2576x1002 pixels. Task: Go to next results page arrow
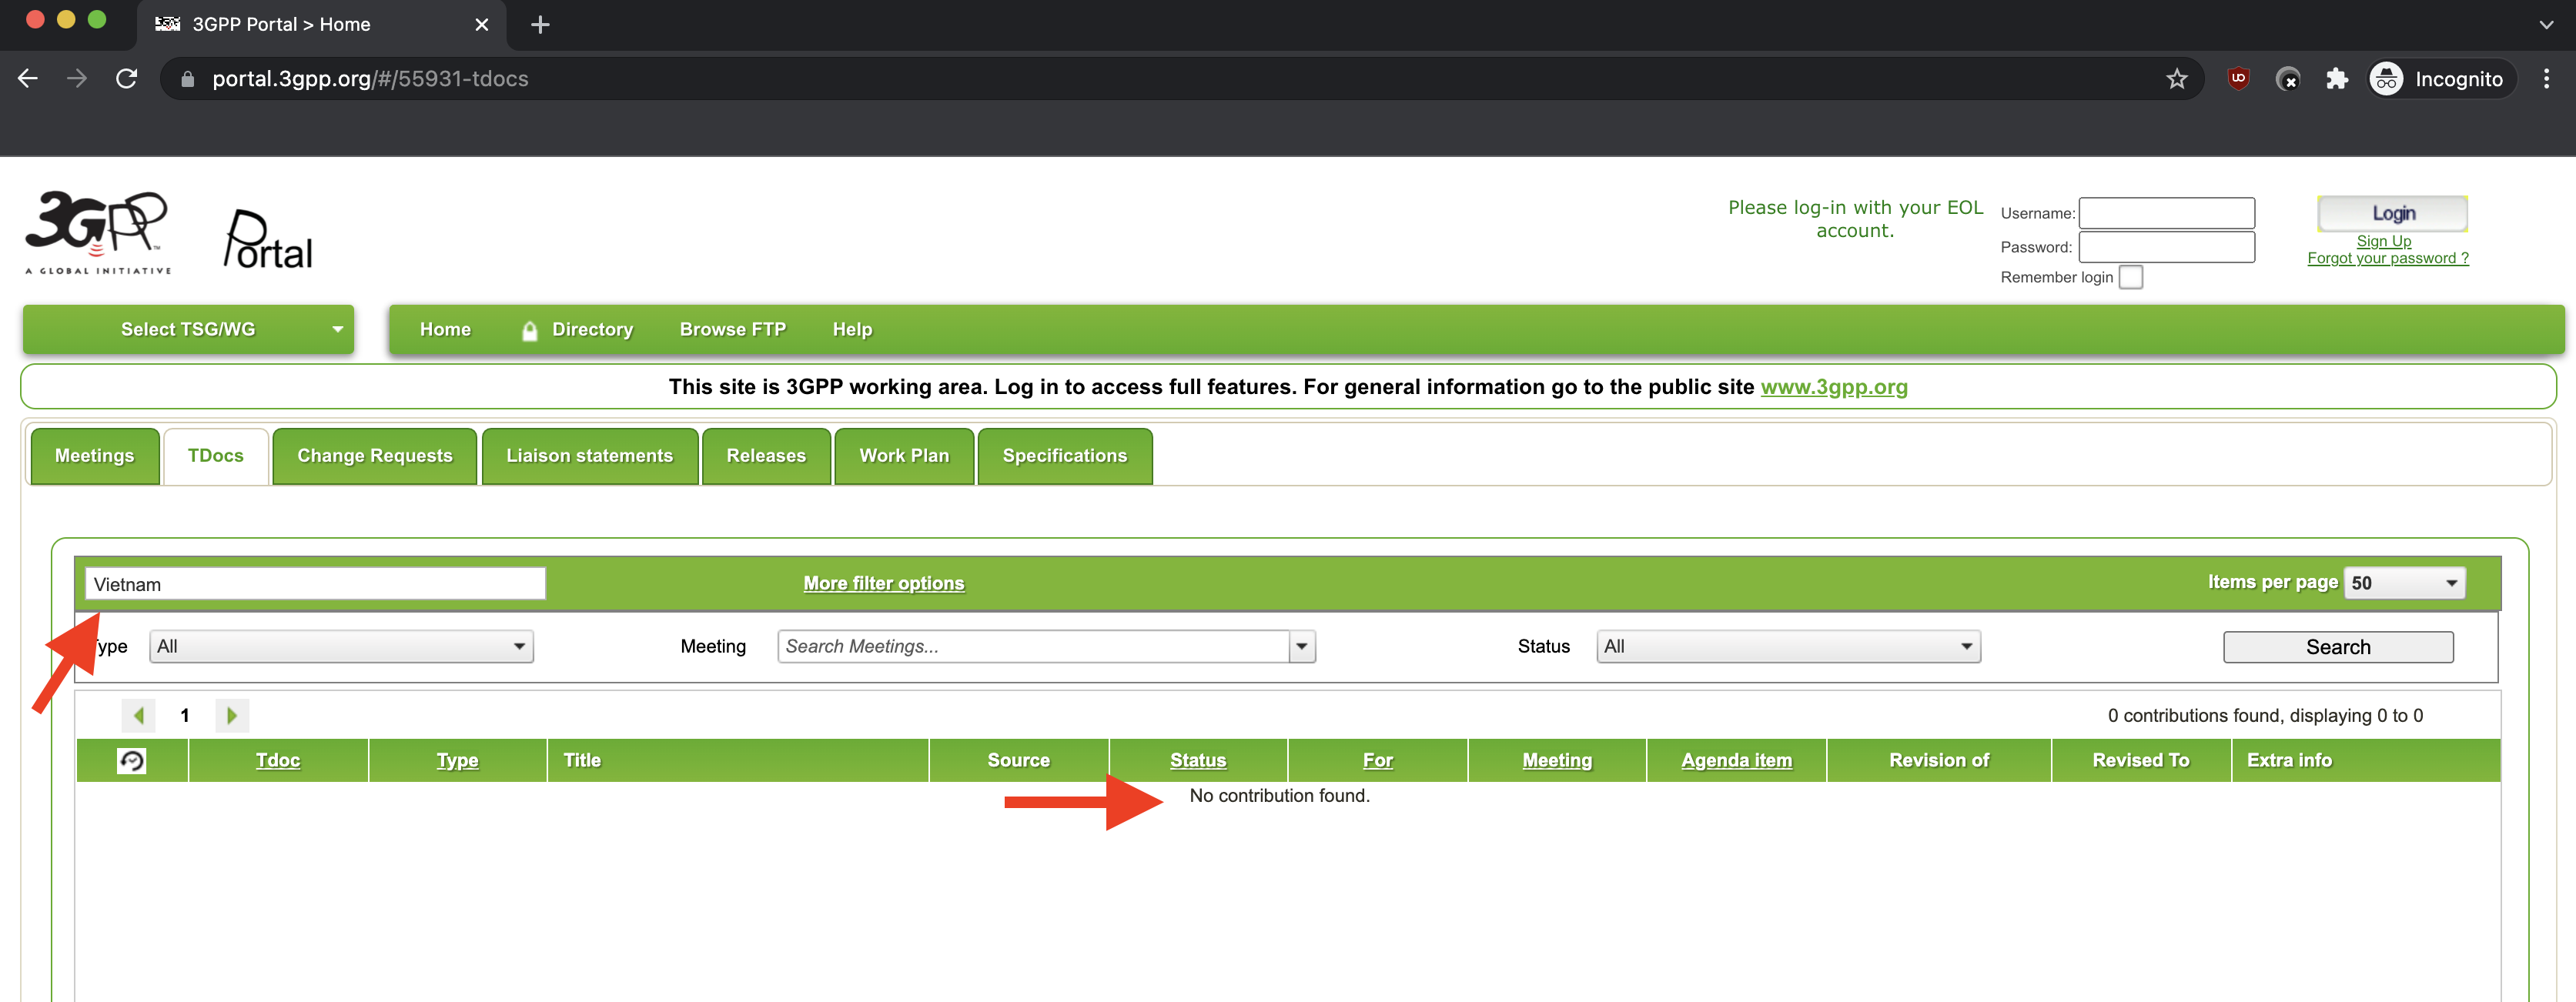click(x=232, y=715)
